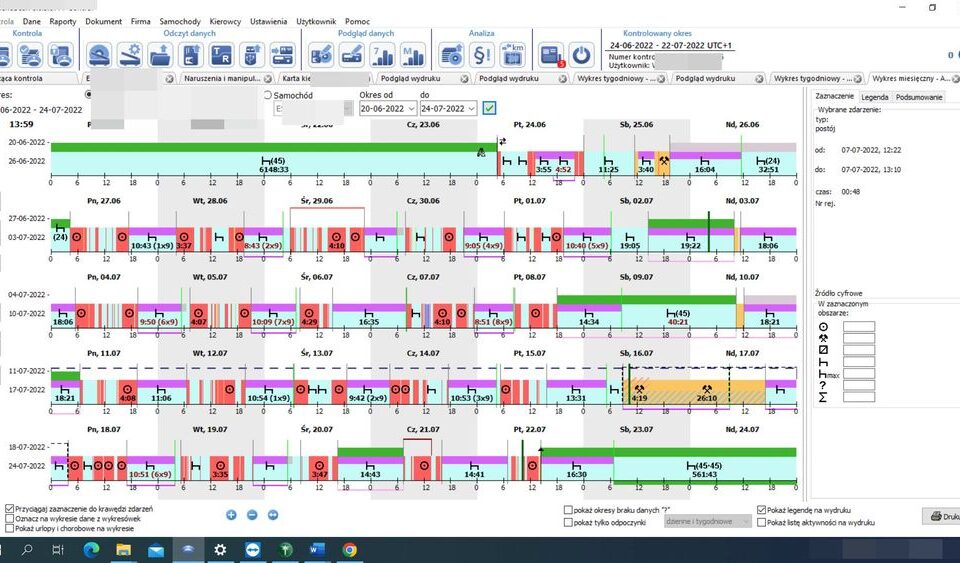Open Microsoft Edge from the taskbar
This screenshot has width=960, height=563.
92,549
